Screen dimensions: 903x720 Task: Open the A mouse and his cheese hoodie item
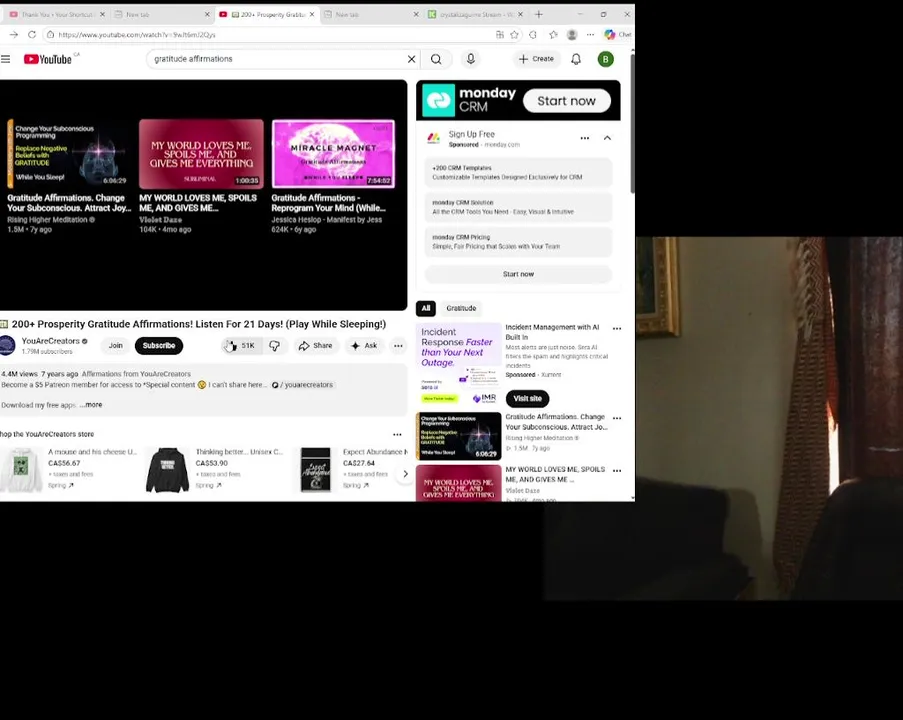coord(69,469)
